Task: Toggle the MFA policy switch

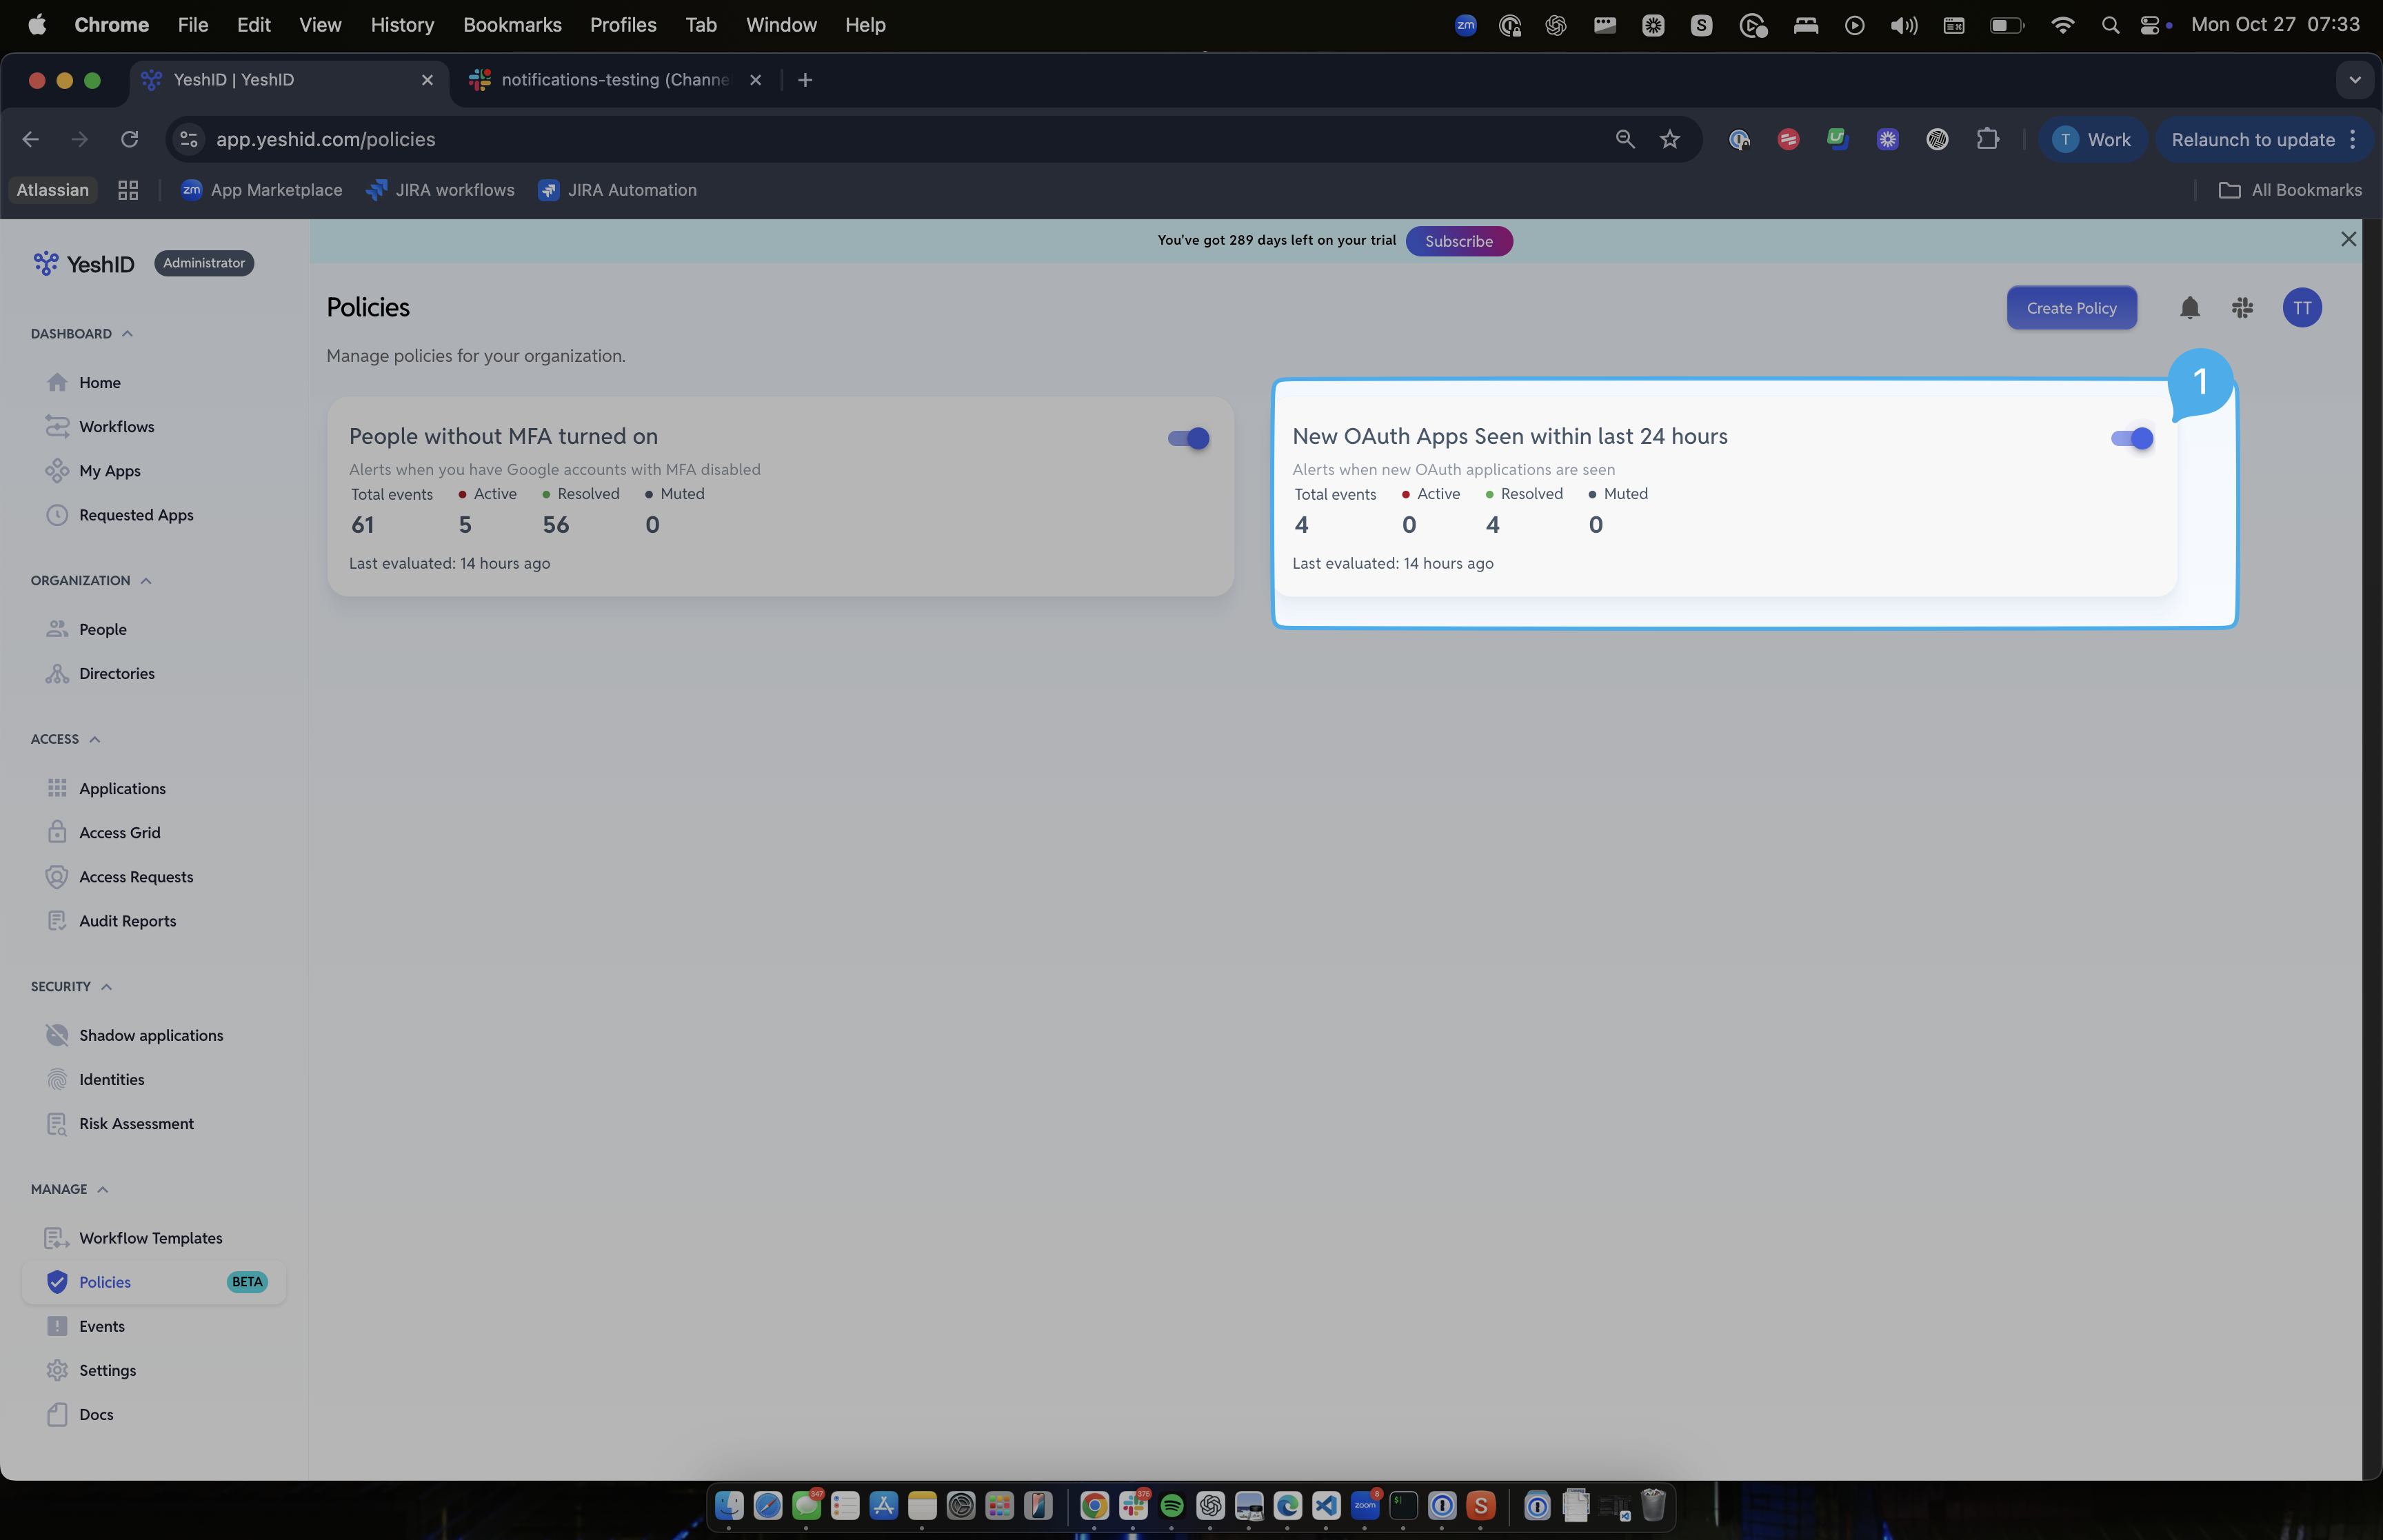Action: point(1188,438)
